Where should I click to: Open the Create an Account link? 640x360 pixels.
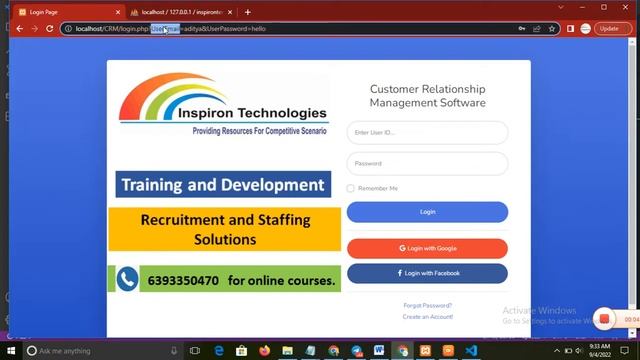click(x=427, y=317)
